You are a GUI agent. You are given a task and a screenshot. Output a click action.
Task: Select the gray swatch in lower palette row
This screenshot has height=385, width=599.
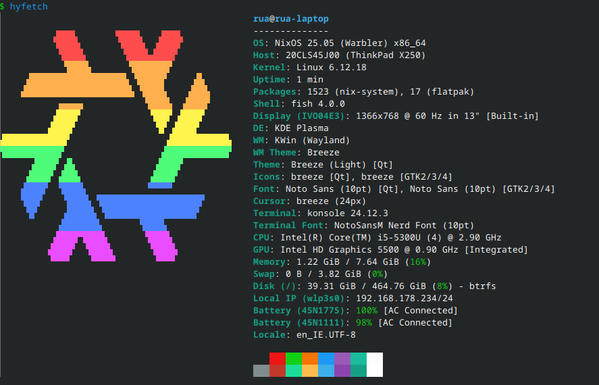(x=261, y=371)
